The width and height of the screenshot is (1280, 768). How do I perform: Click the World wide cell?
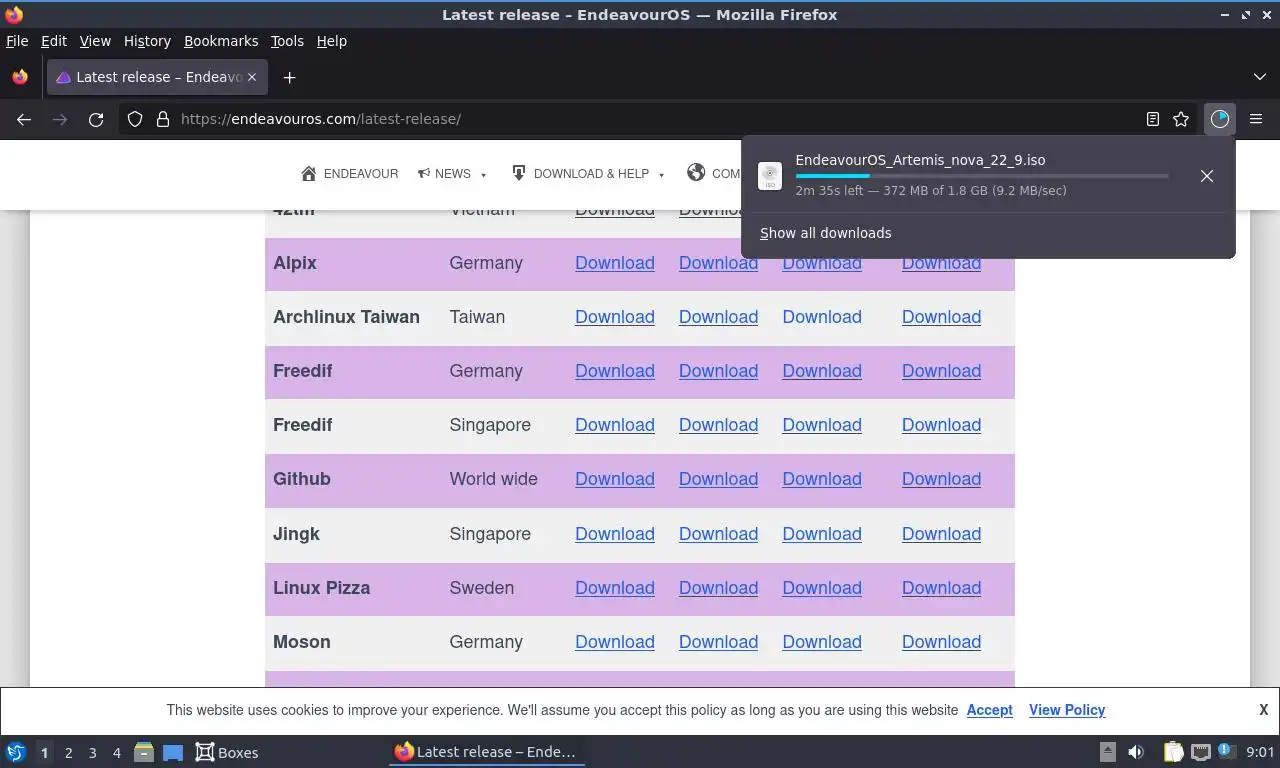coord(493,479)
